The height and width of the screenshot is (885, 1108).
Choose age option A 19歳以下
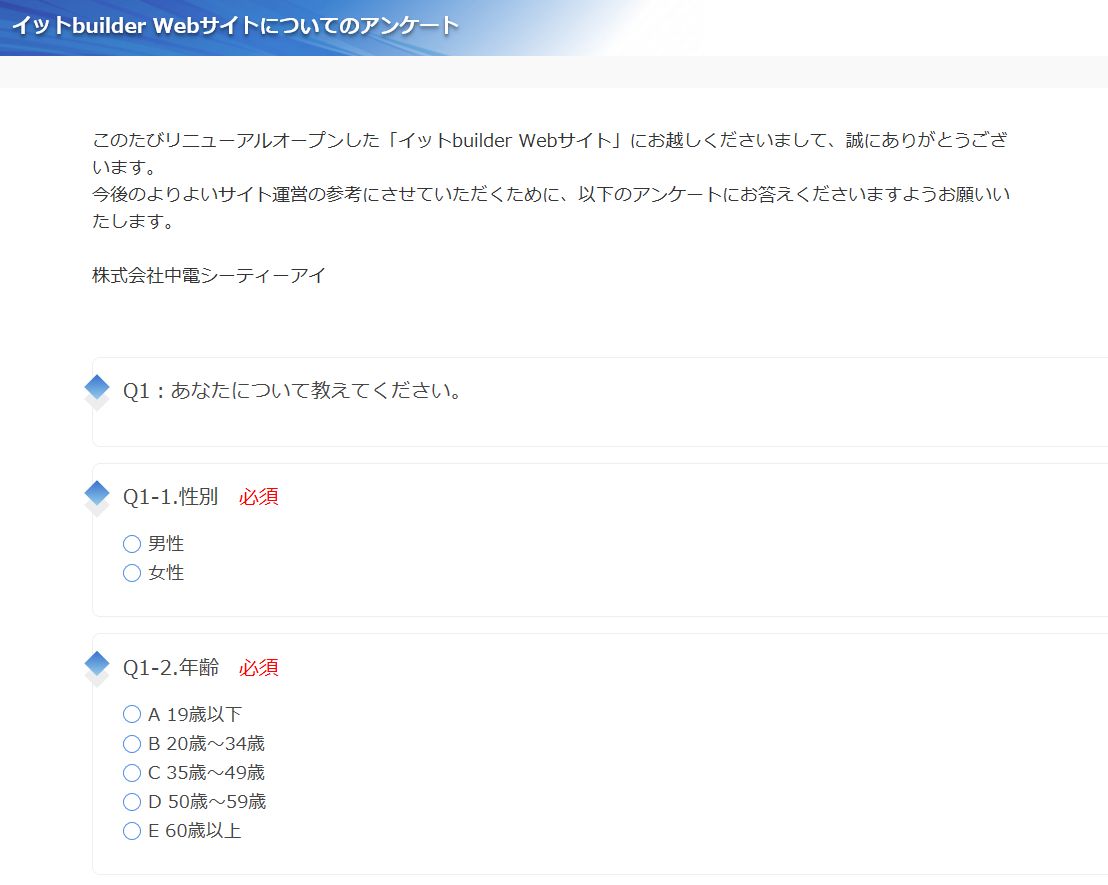132,714
